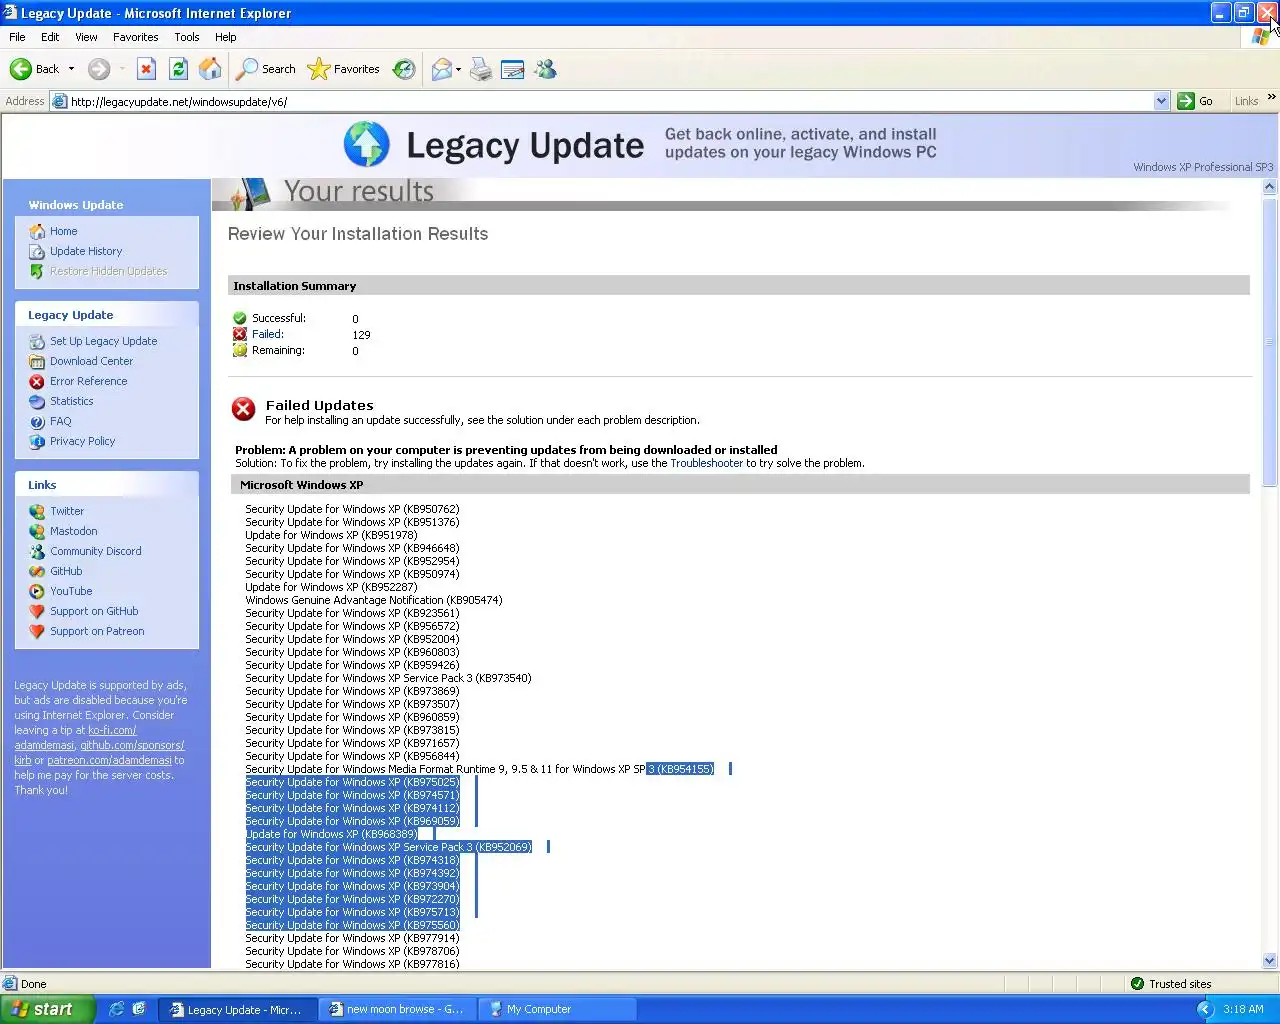1280x1024 pixels.
Task: Open the Back button history dropdown arrow
Action: pos(71,69)
